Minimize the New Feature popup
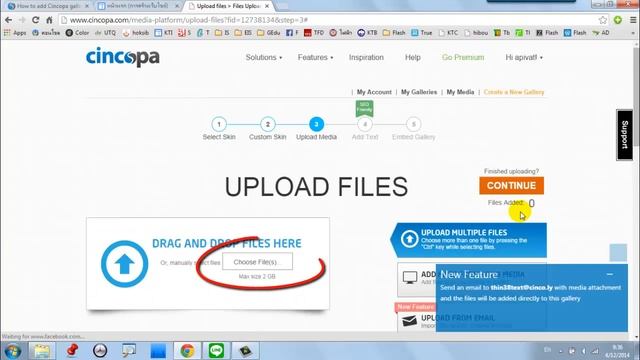 click(x=610, y=274)
